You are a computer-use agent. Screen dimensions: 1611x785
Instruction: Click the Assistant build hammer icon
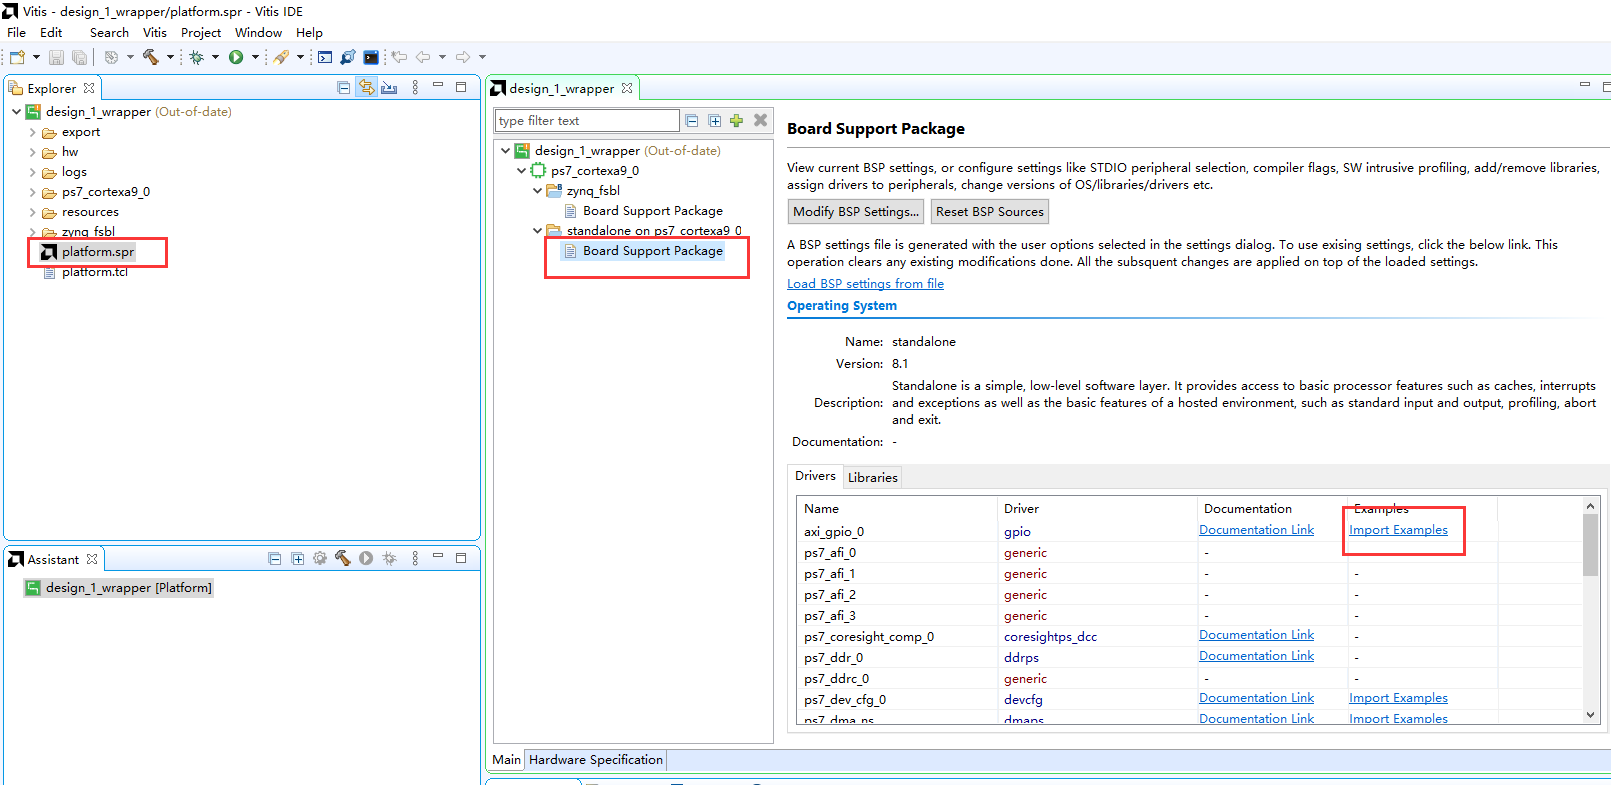pyautogui.click(x=343, y=559)
